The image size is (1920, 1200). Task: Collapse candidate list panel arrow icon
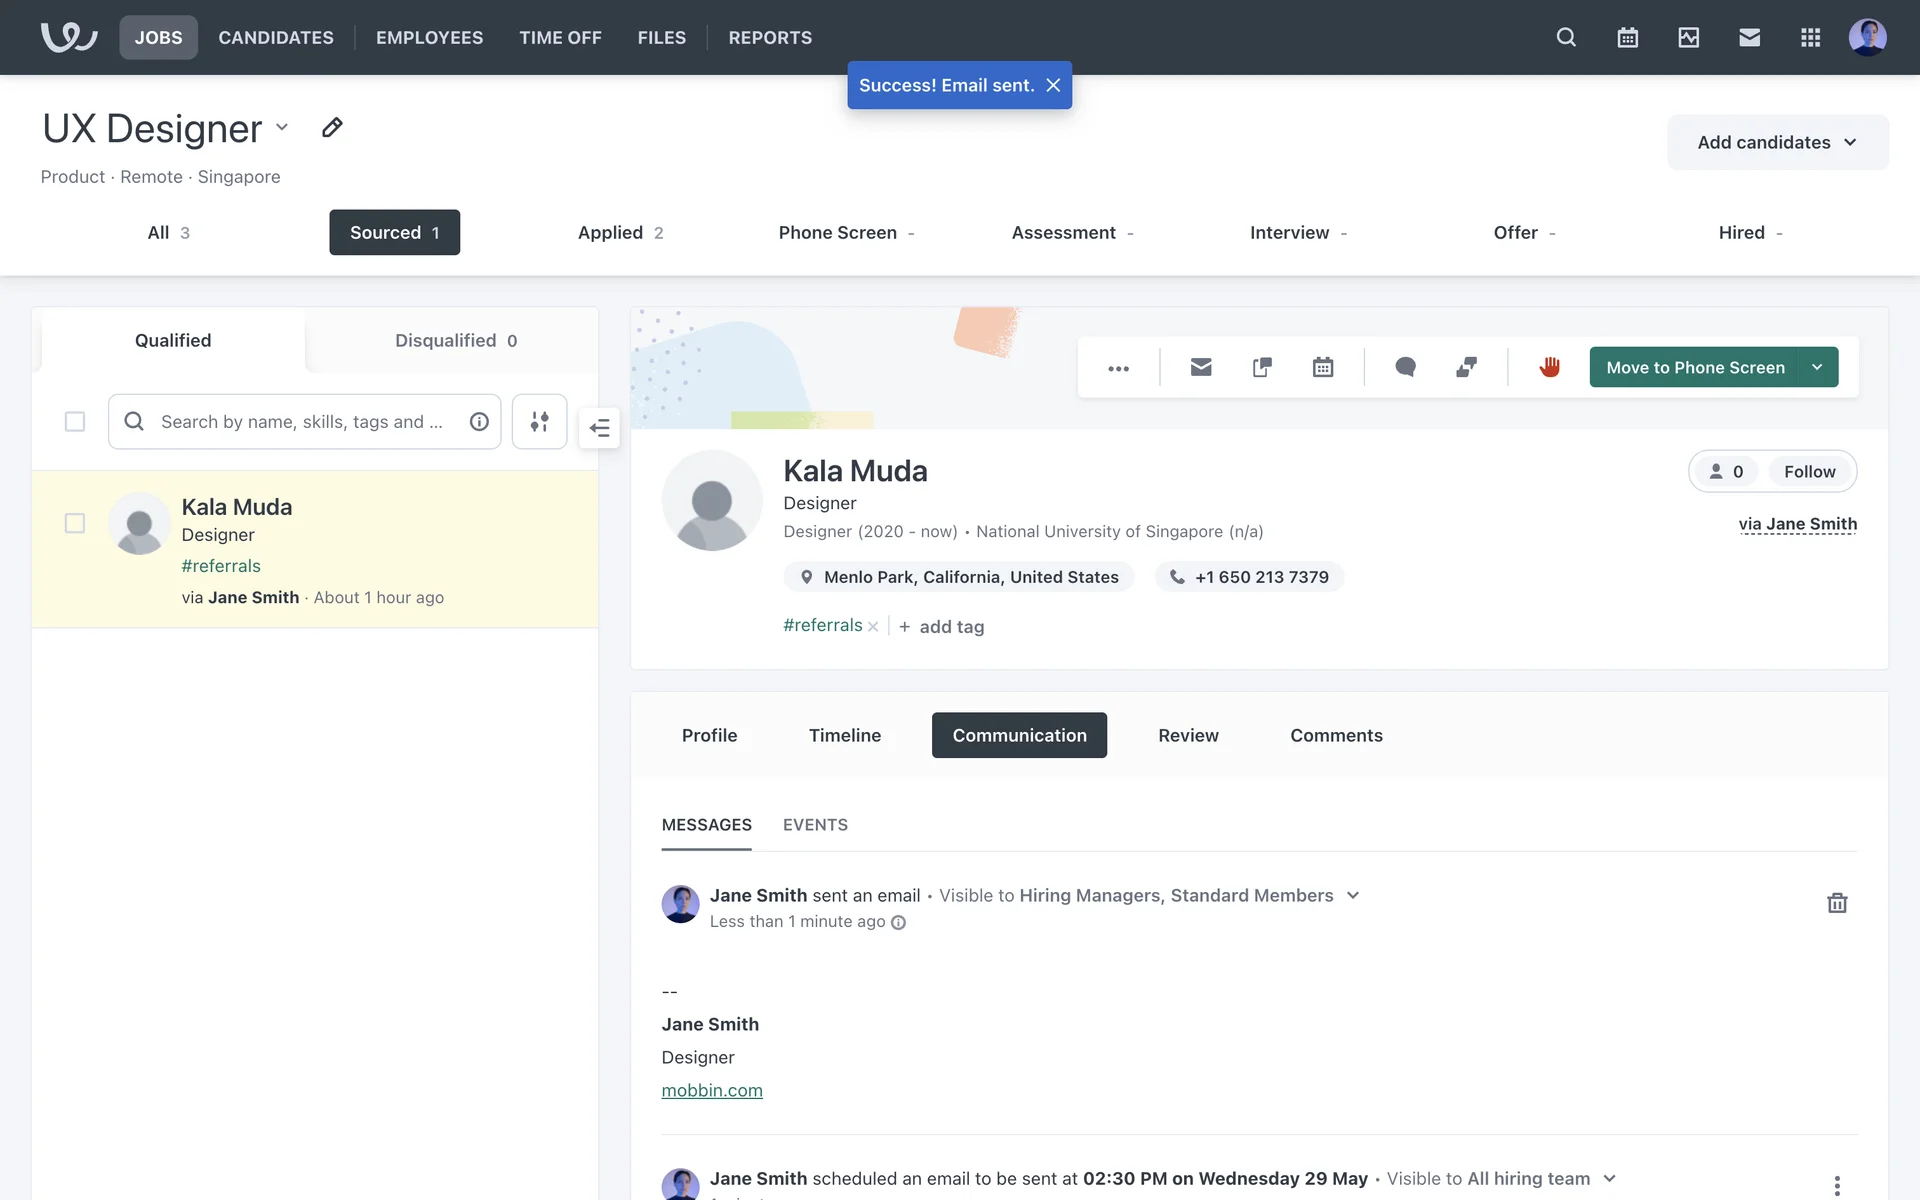click(x=600, y=428)
